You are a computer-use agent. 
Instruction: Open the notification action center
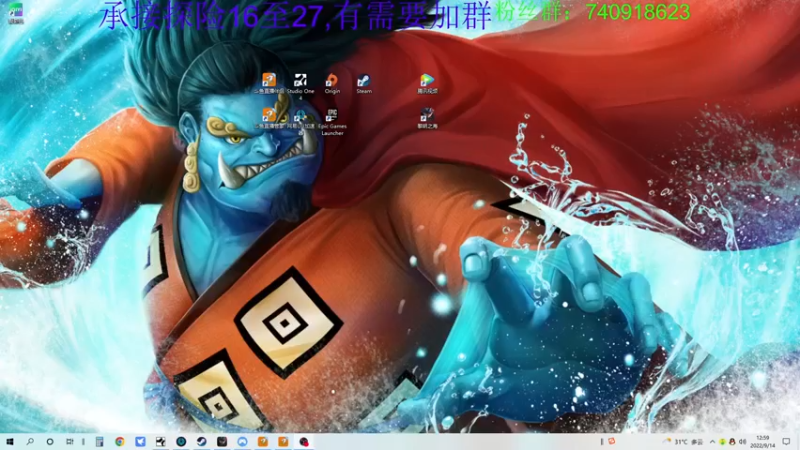(786, 441)
